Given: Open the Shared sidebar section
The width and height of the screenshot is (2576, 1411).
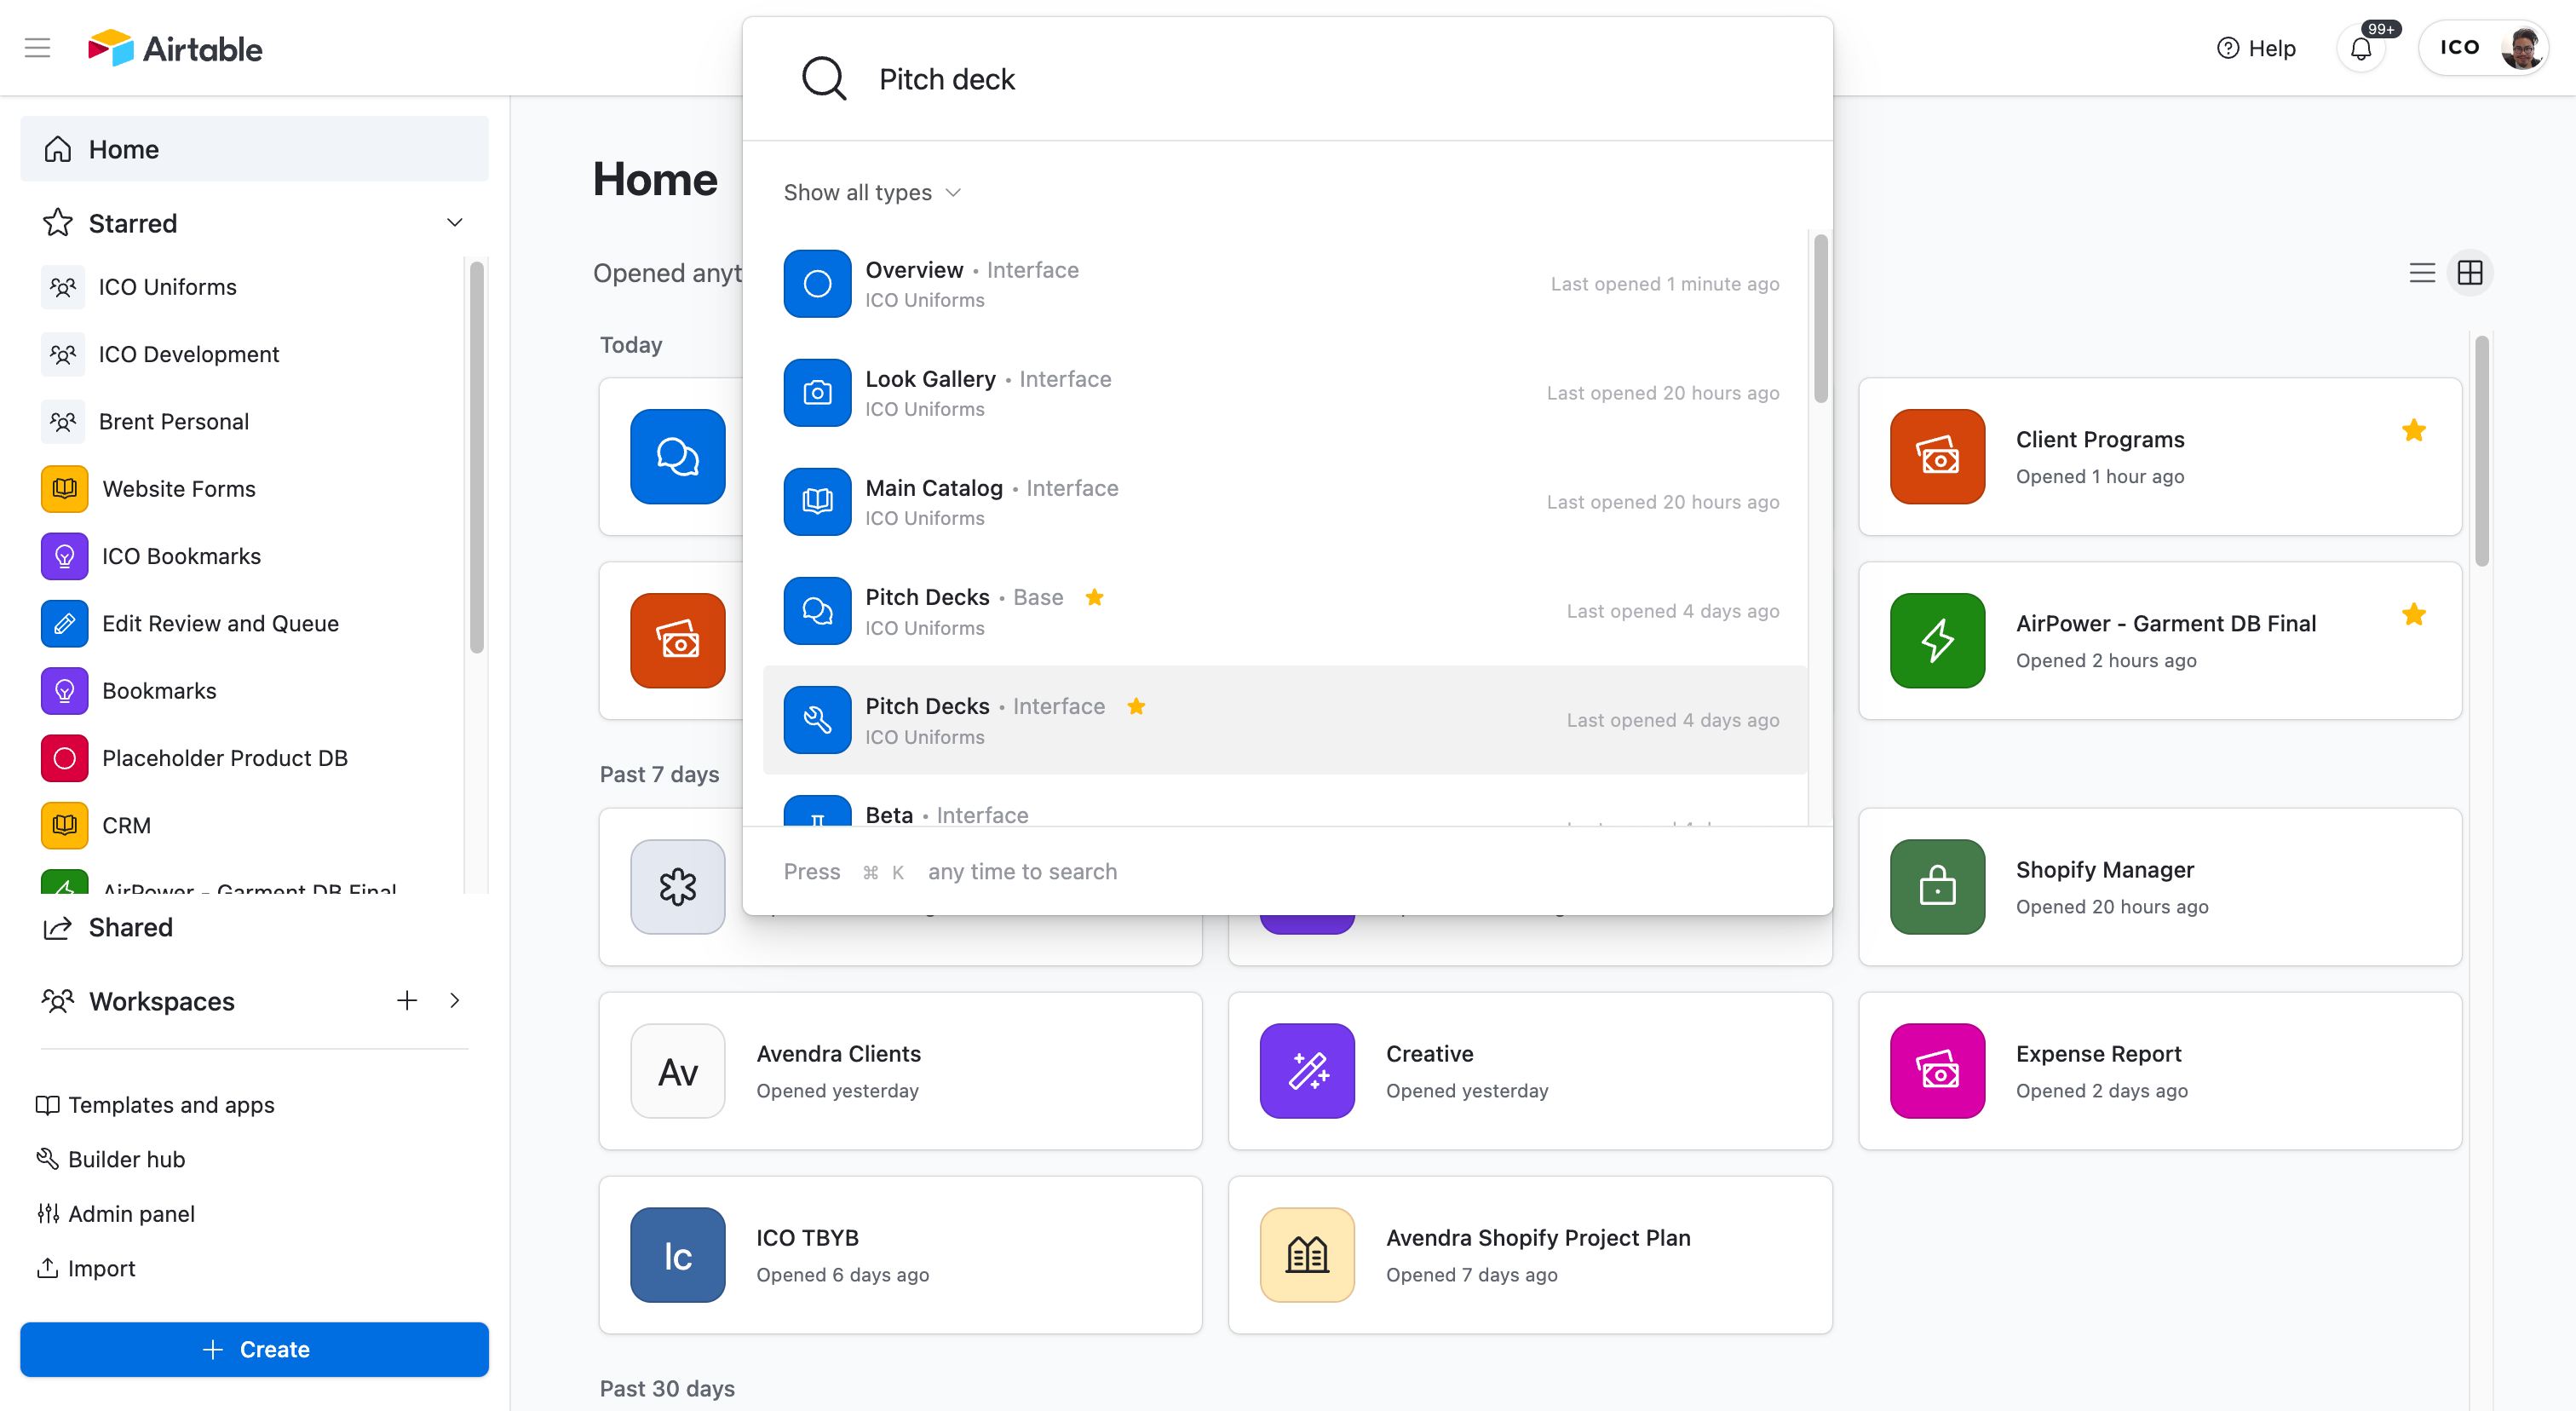Looking at the screenshot, I should tap(130, 927).
